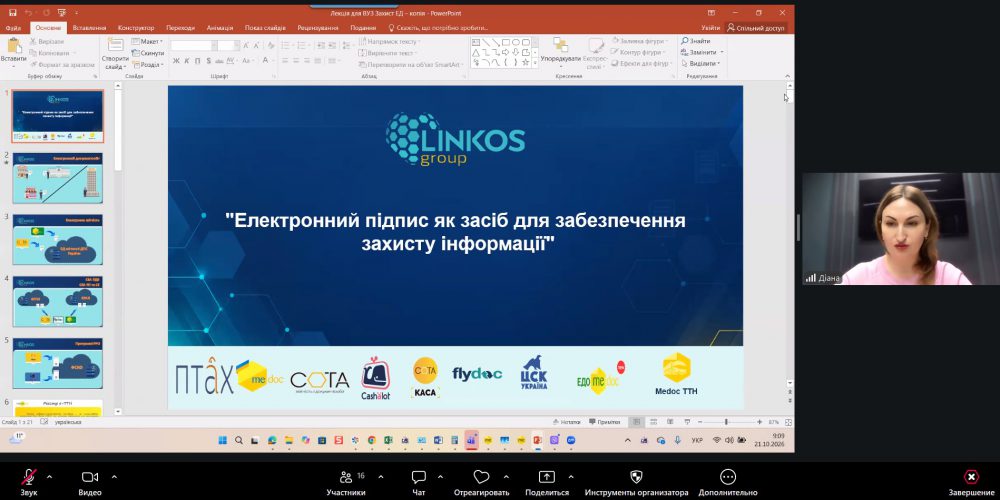
Task: Click Знайти (Find) in editing group
Action: click(x=695, y=41)
